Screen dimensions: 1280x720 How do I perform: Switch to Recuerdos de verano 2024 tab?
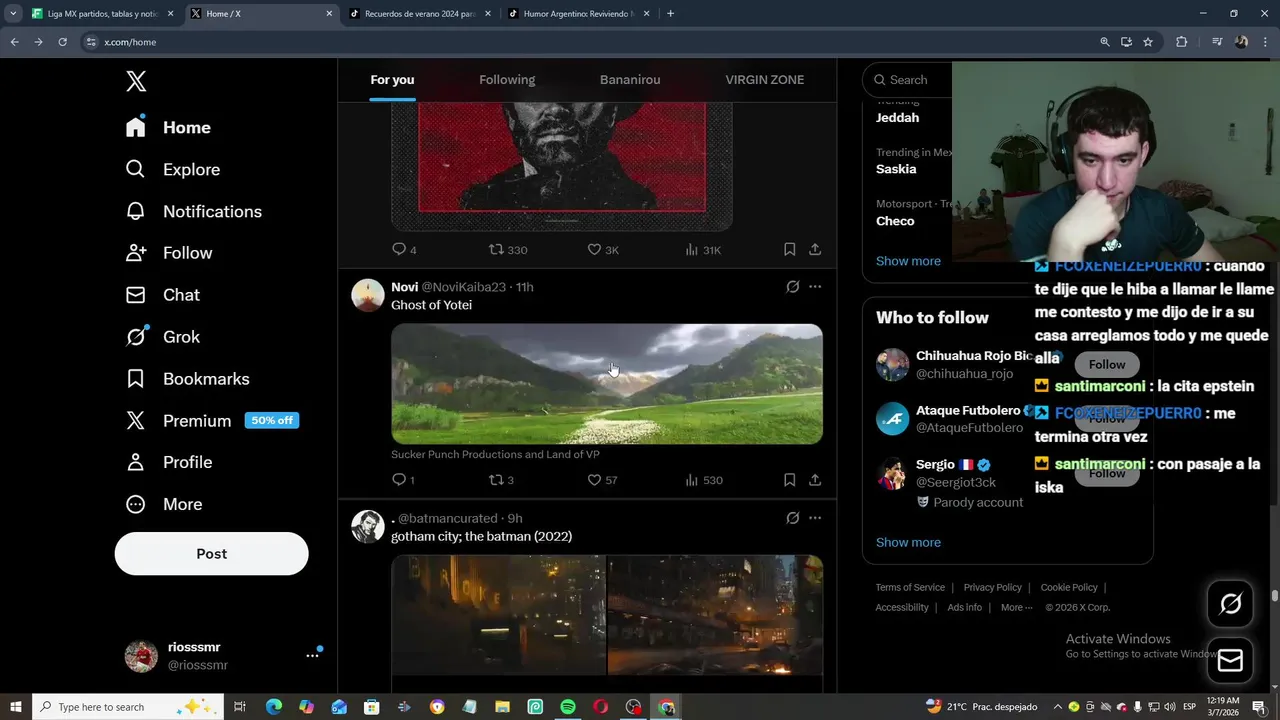pos(418,14)
